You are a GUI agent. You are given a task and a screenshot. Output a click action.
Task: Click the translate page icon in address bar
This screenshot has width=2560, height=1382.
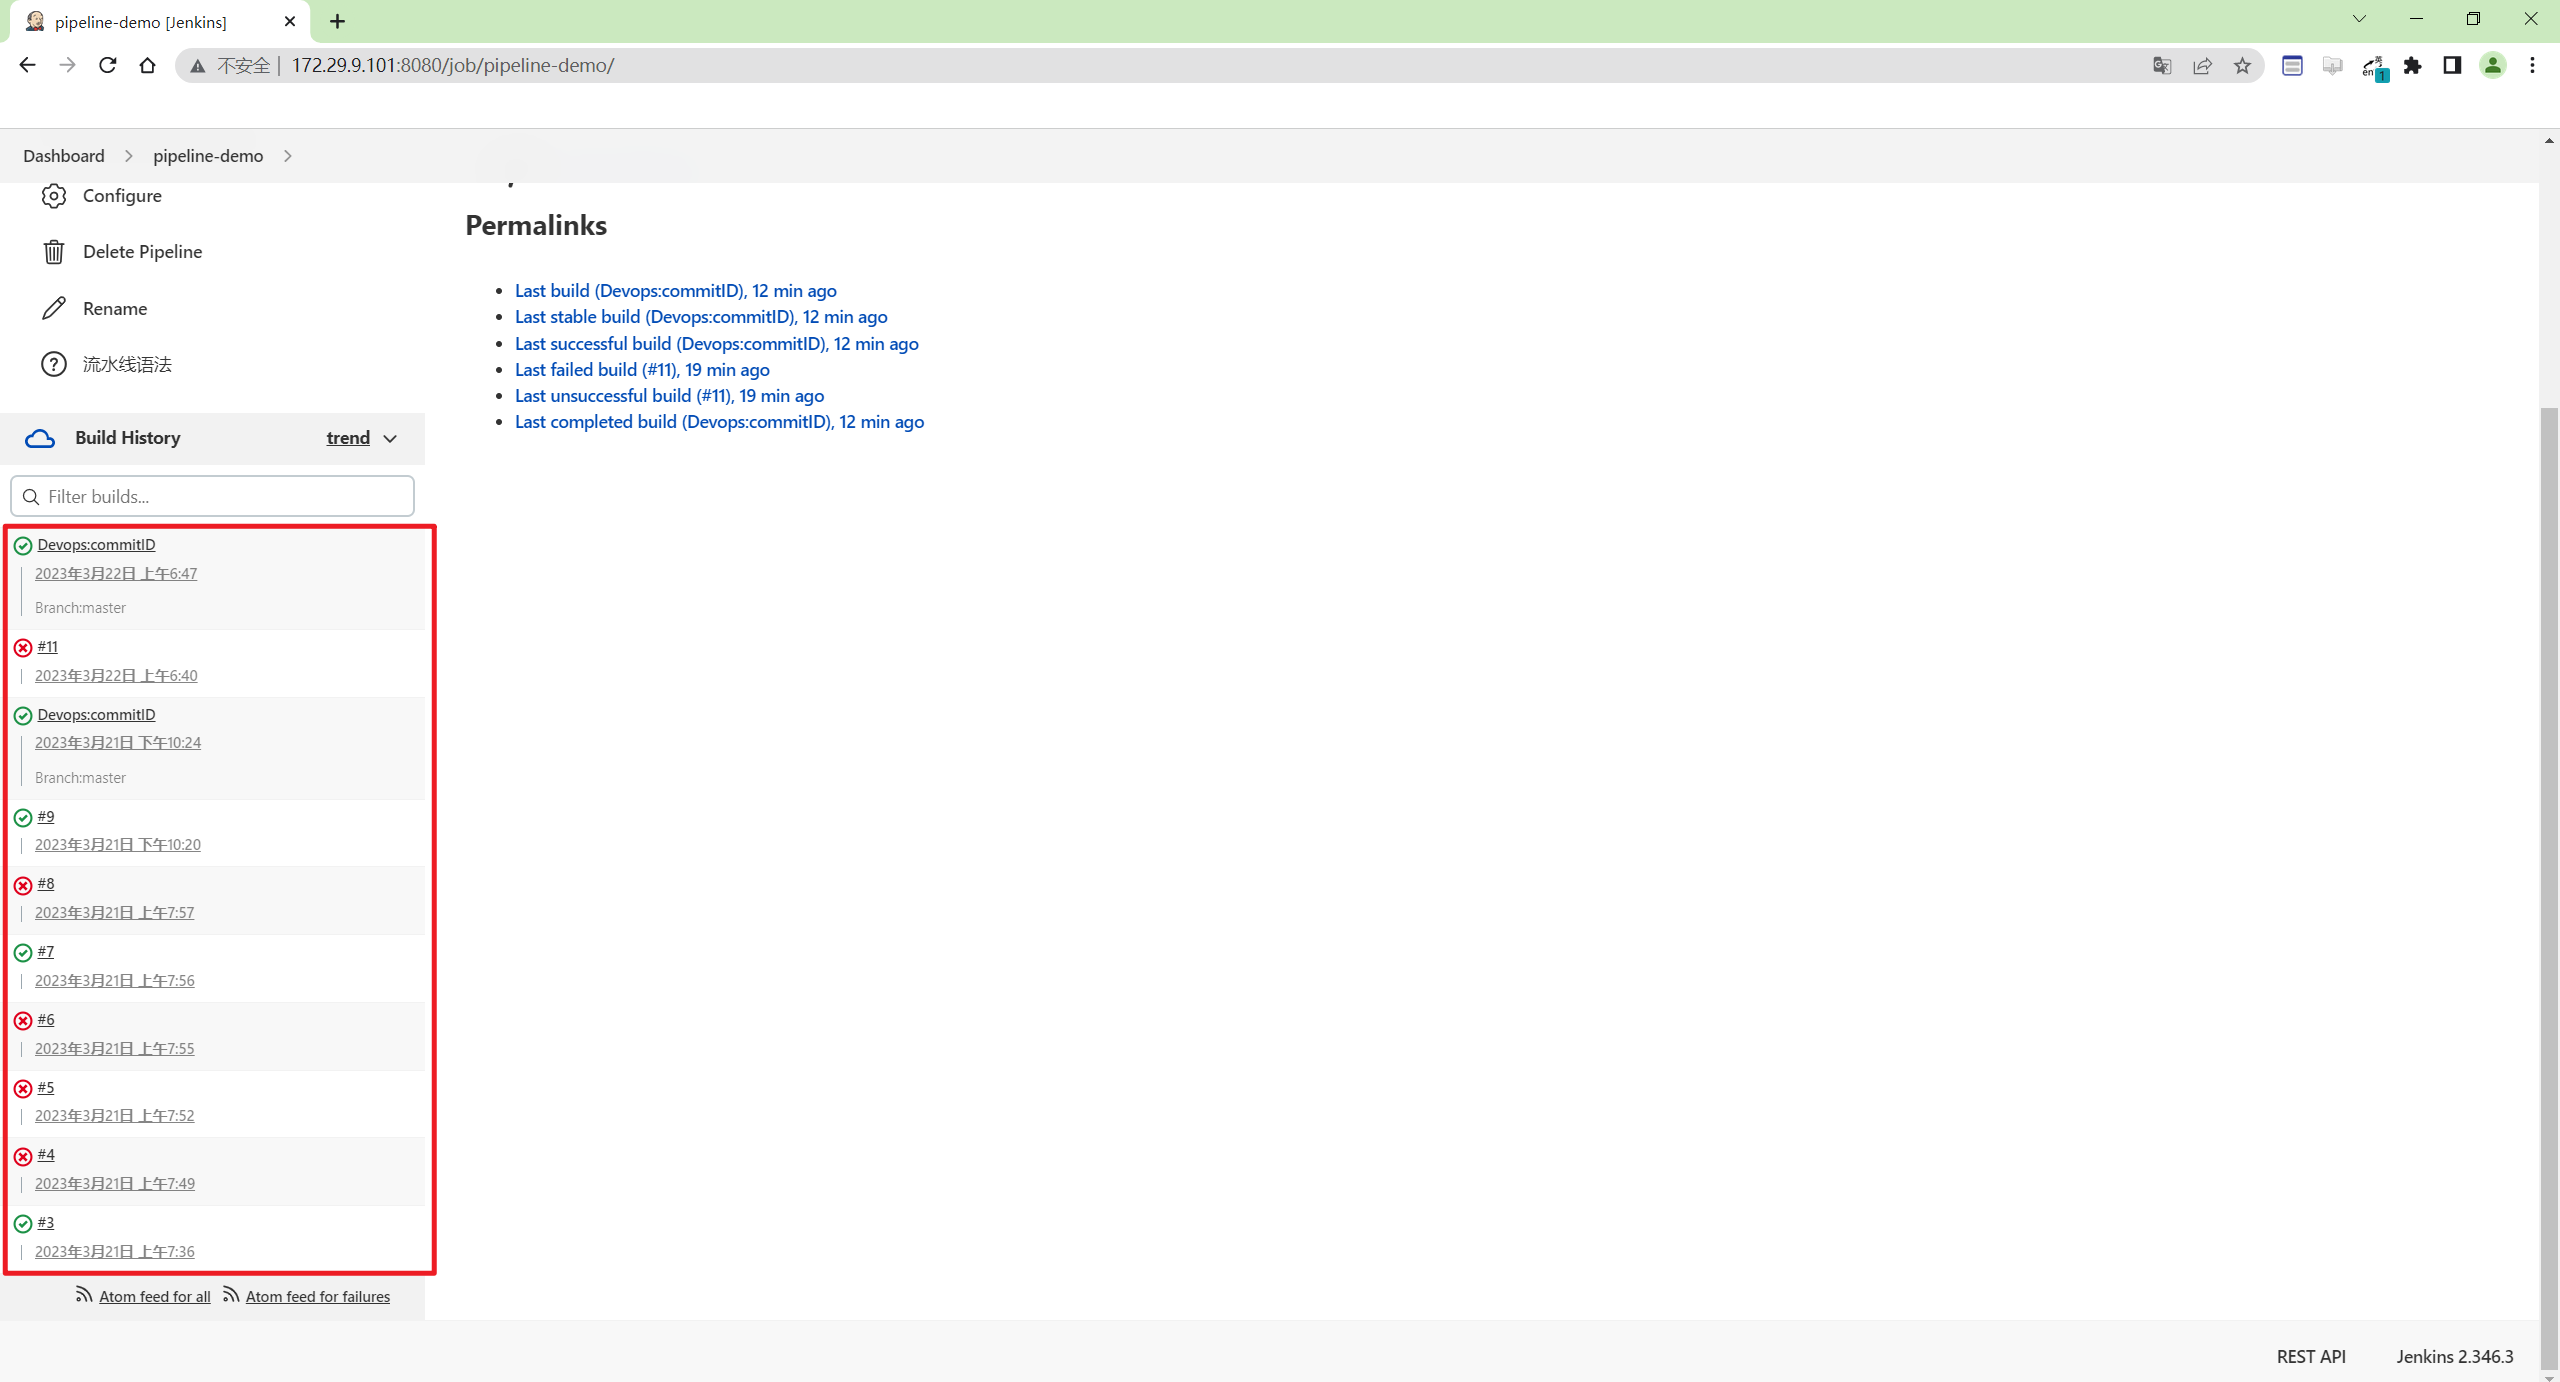[2162, 66]
